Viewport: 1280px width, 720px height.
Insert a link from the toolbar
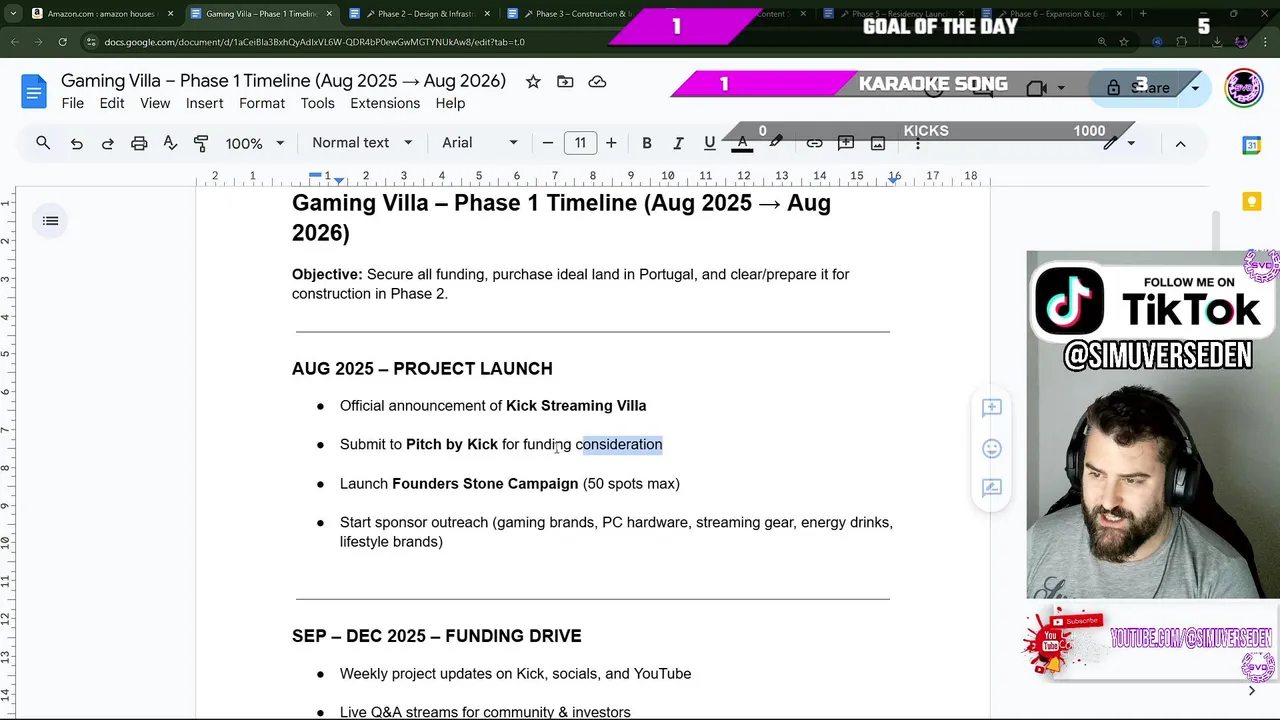pyautogui.click(x=814, y=143)
